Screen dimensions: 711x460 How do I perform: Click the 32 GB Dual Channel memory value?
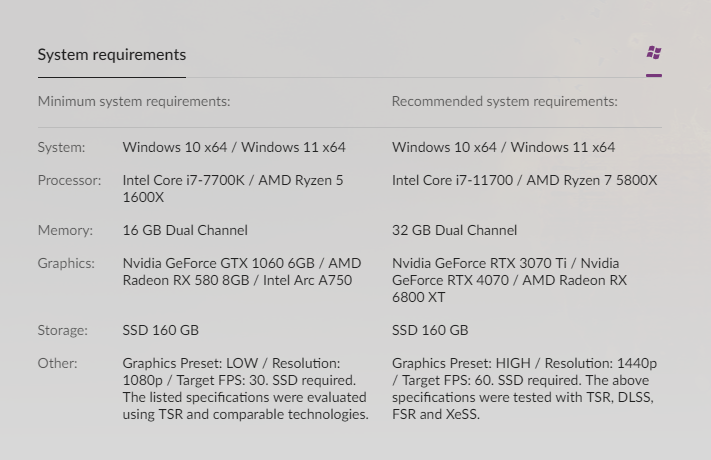(454, 230)
